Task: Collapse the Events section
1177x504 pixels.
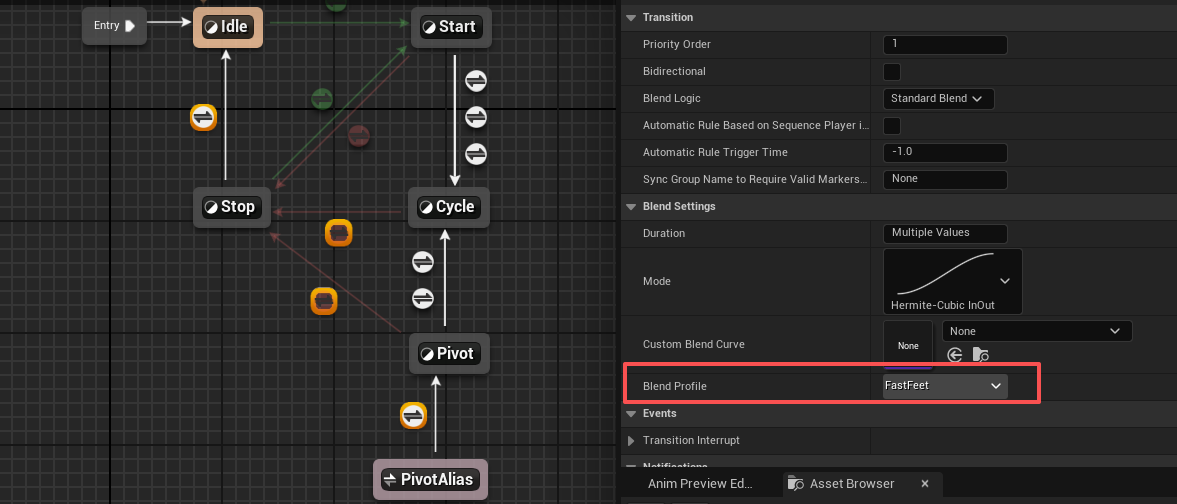Action: 631,414
